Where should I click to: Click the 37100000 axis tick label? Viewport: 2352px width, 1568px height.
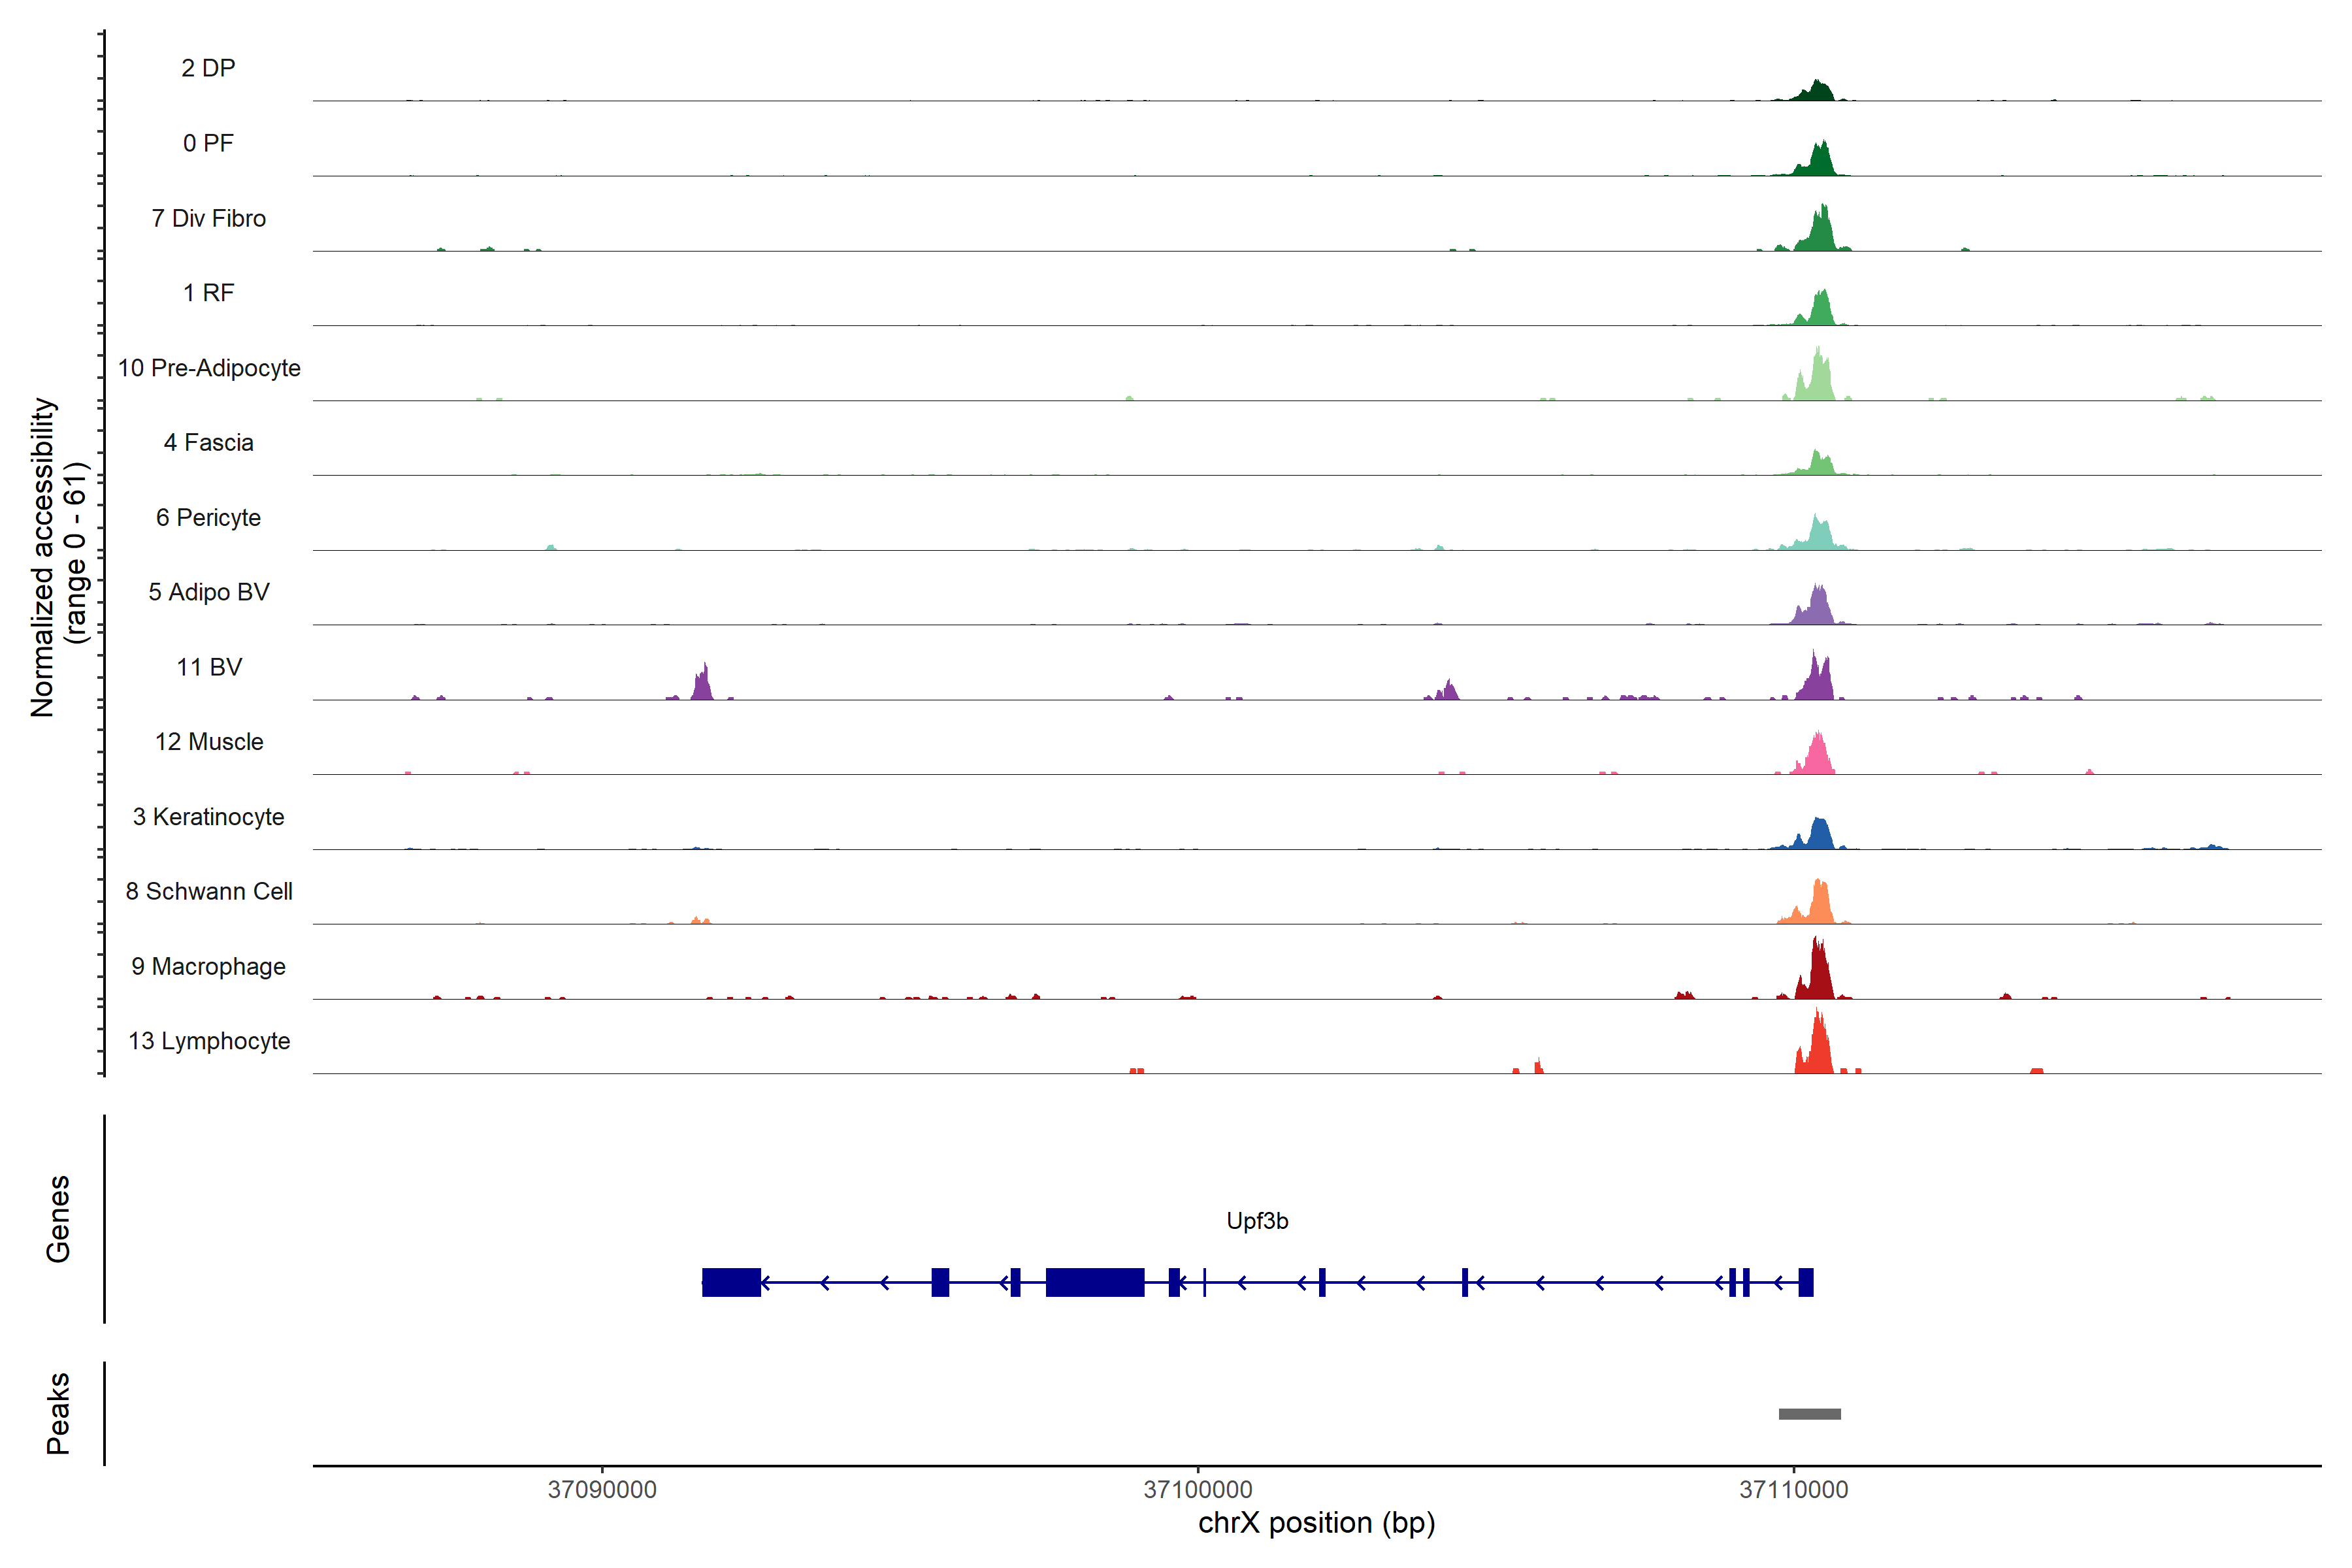[x=1198, y=1490]
